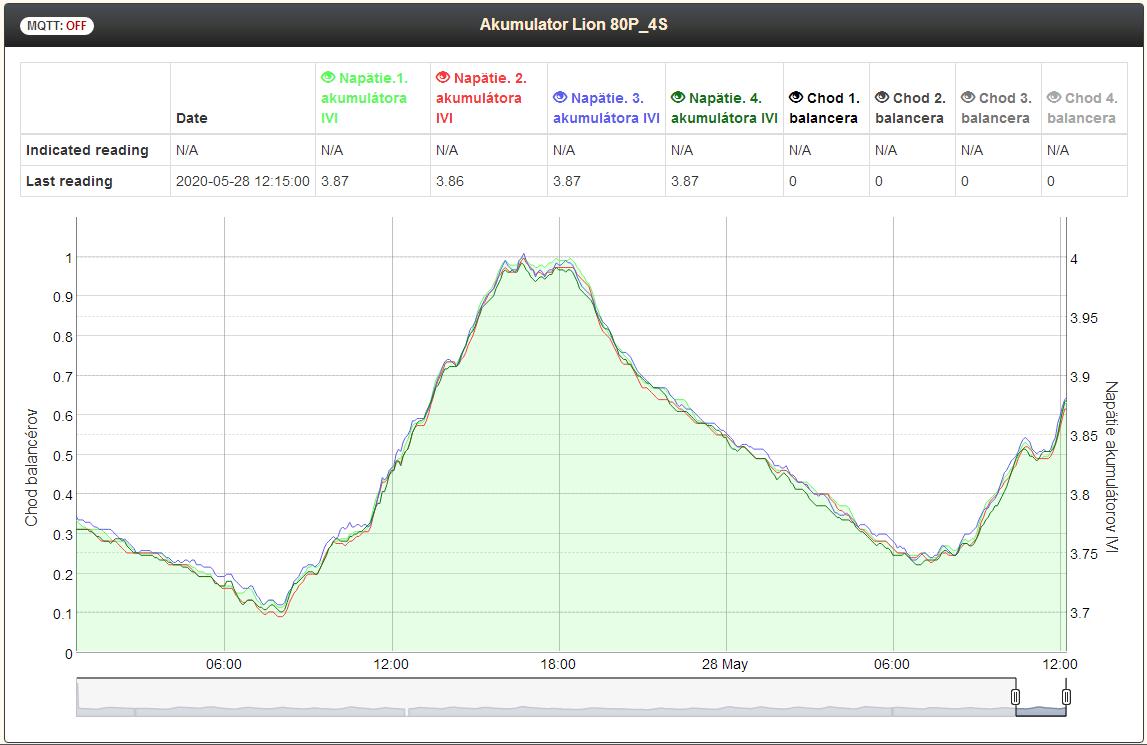This screenshot has width=1147, height=745.
Task: Click right handle of range selector
Action: [x=1066, y=697]
